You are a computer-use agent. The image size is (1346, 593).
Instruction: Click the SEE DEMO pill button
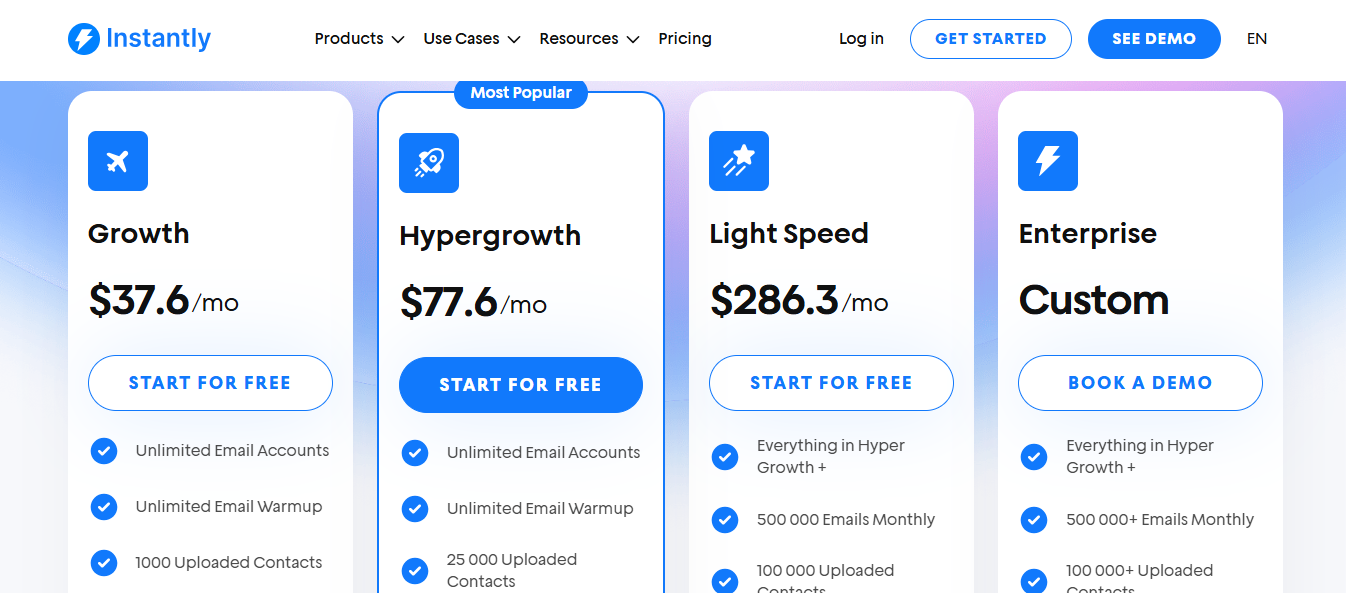pyautogui.click(x=1154, y=38)
